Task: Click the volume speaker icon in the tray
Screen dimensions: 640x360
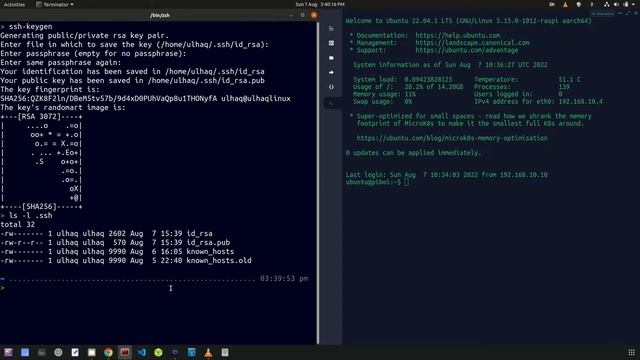Action: pos(616,4)
